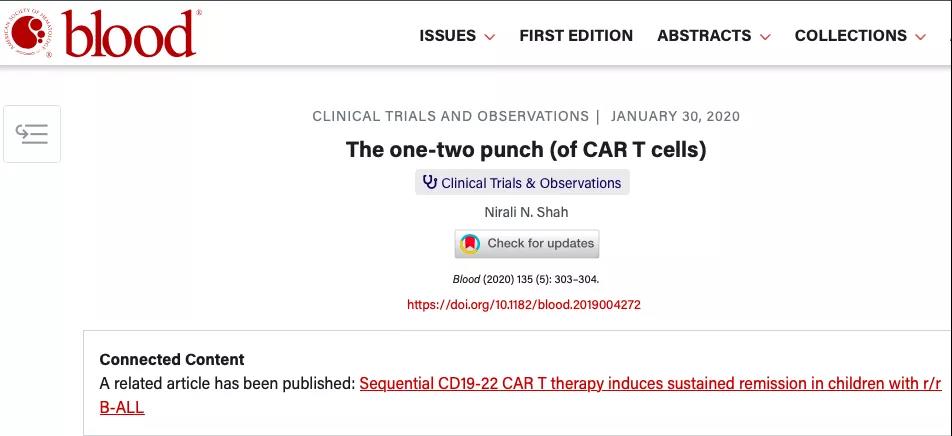
Task: Open the Sequential CD19-22 CAR T therapy link
Action: (x=521, y=395)
